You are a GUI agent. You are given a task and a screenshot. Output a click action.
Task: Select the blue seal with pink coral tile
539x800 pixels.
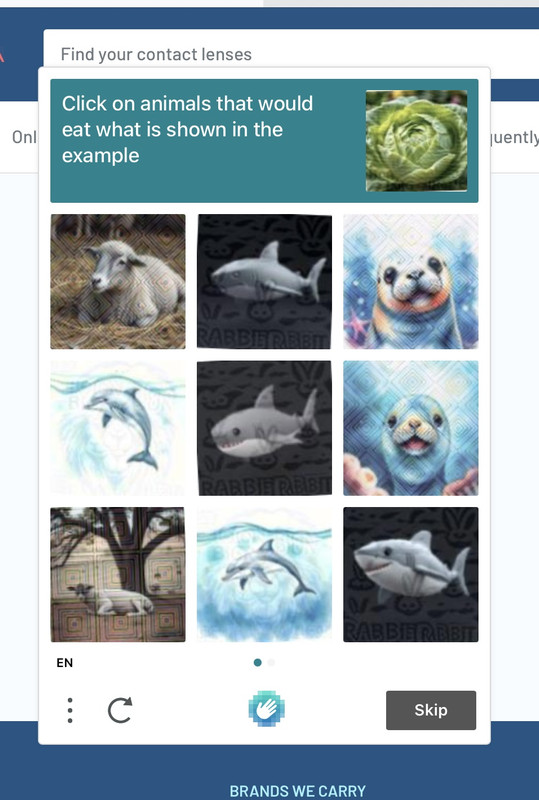411,428
